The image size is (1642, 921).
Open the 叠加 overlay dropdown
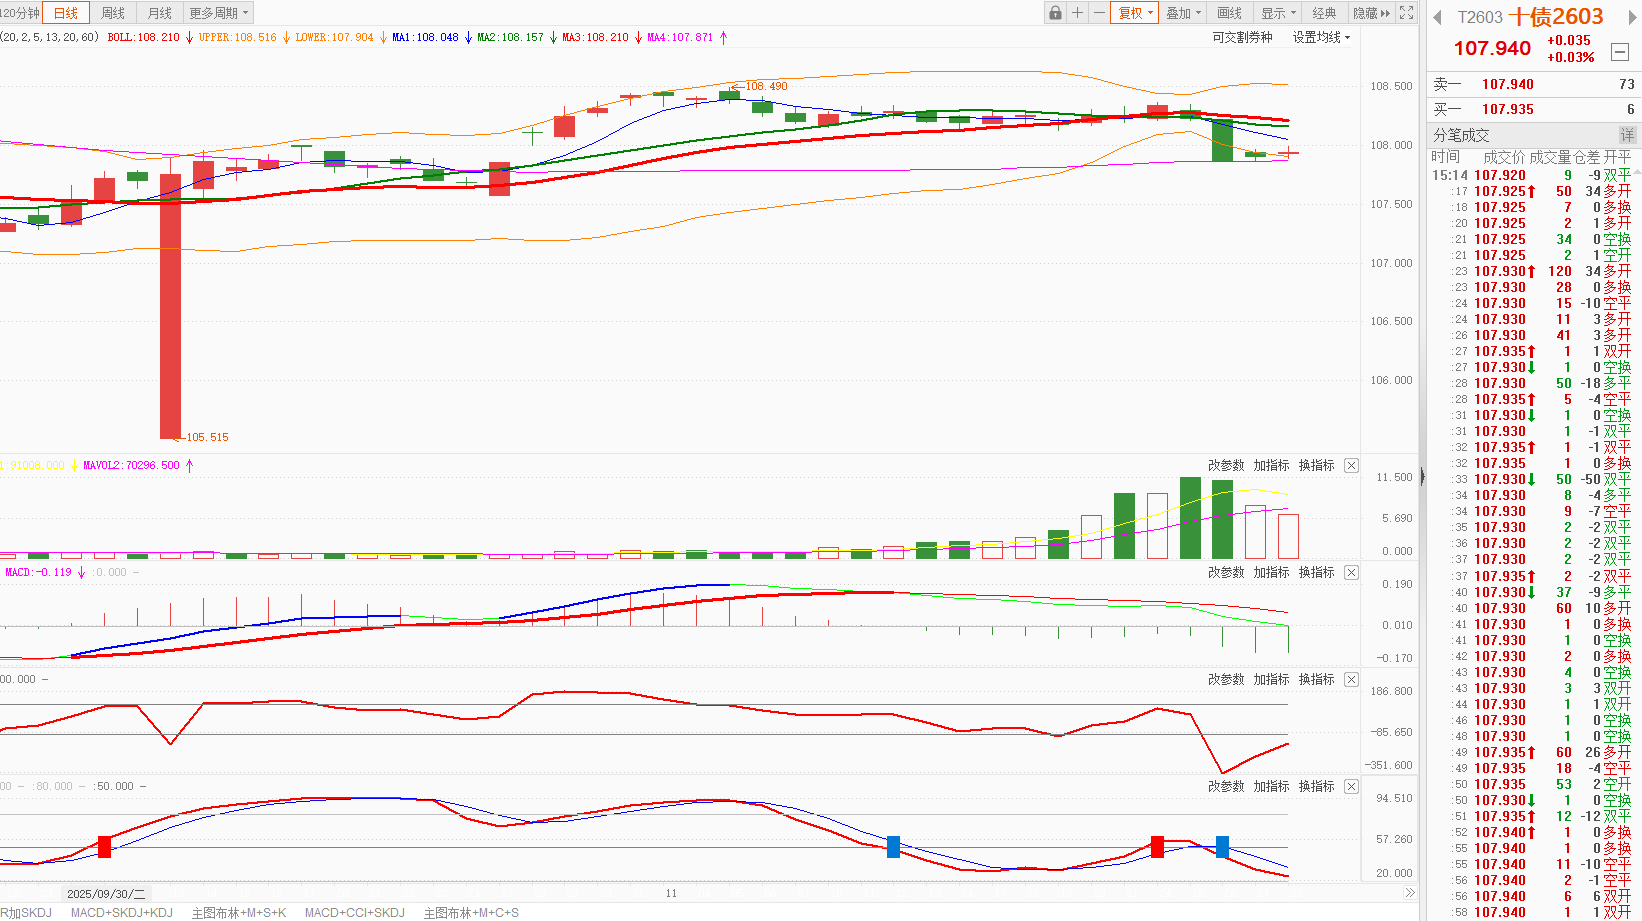point(1183,13)
